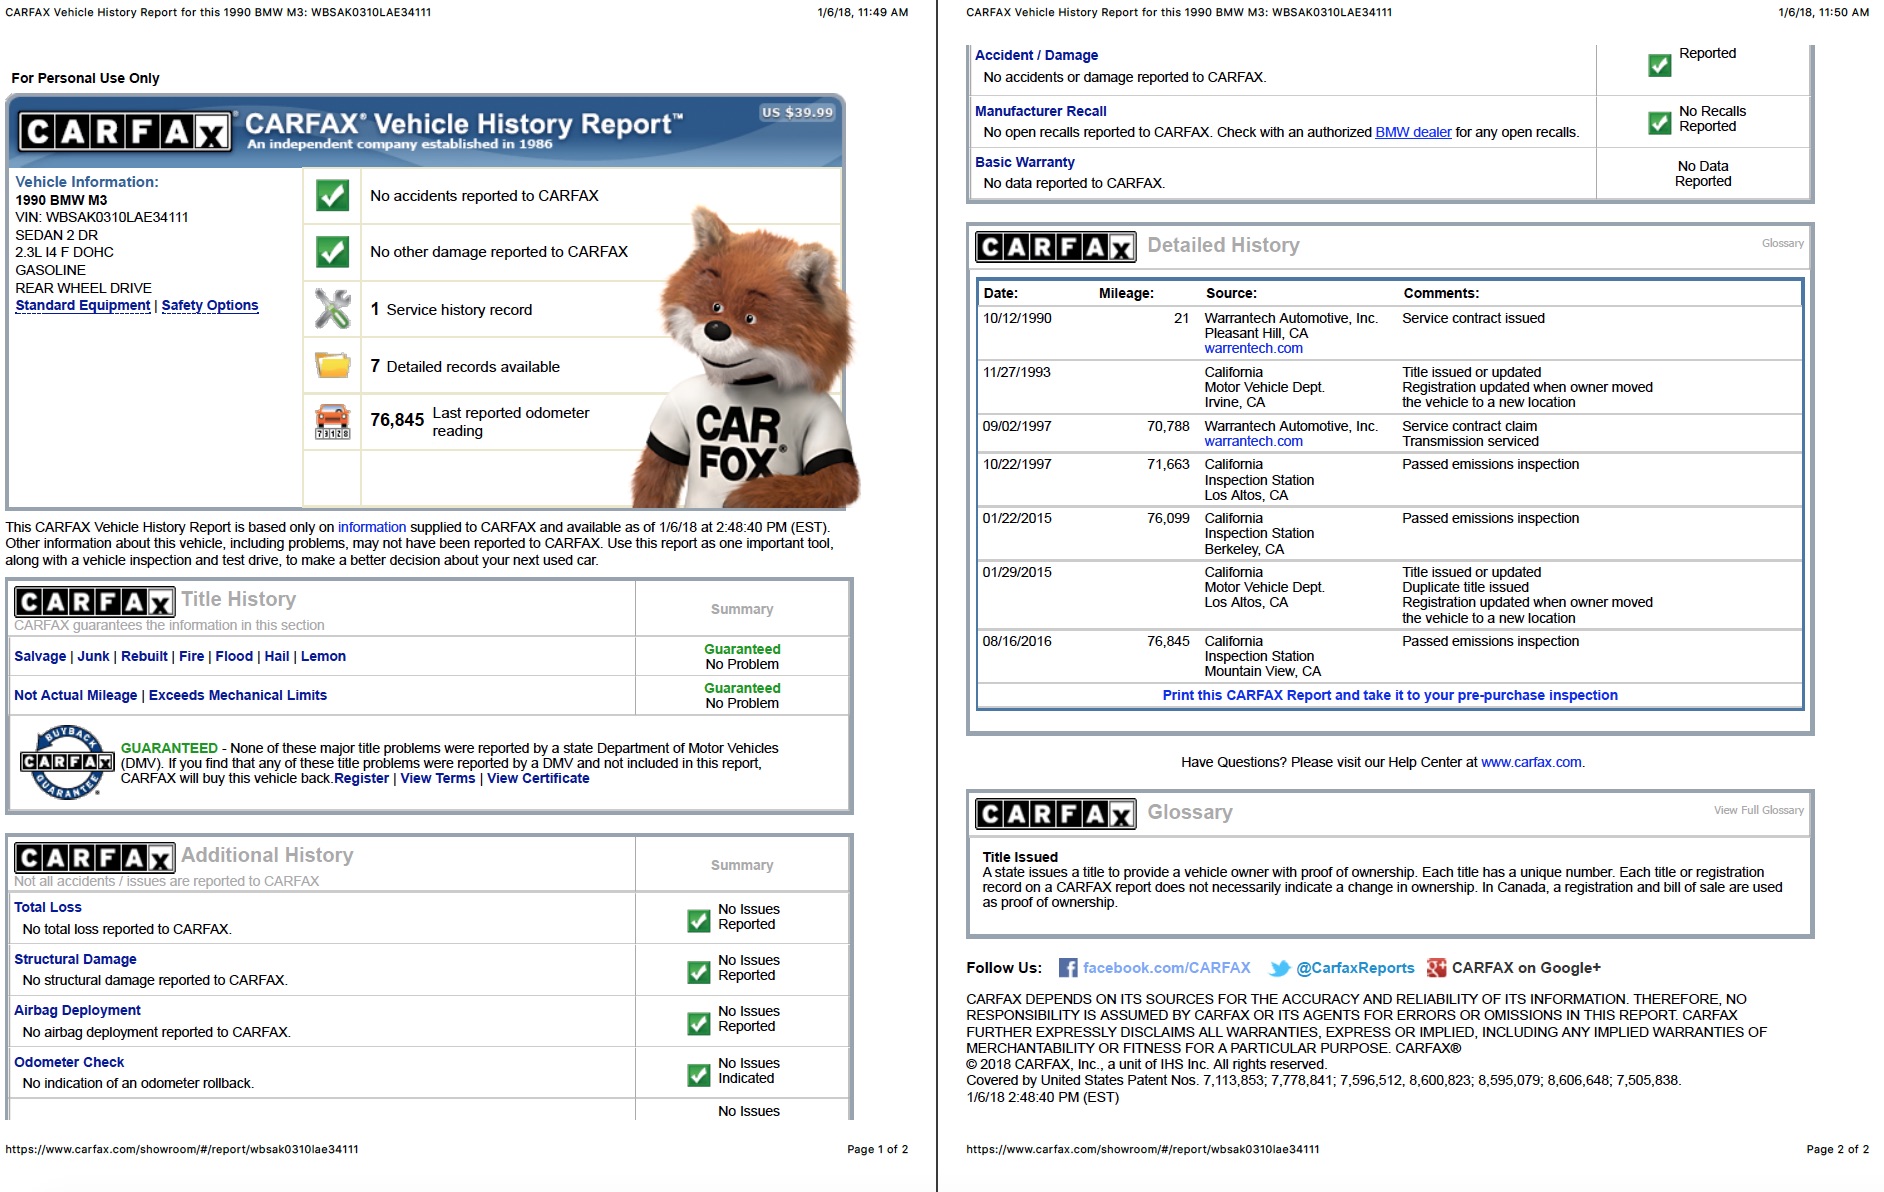Click the CARFAX logo beside Additional History
The width and height of the screenshot is (1884, 1192).
pos(95,858)
